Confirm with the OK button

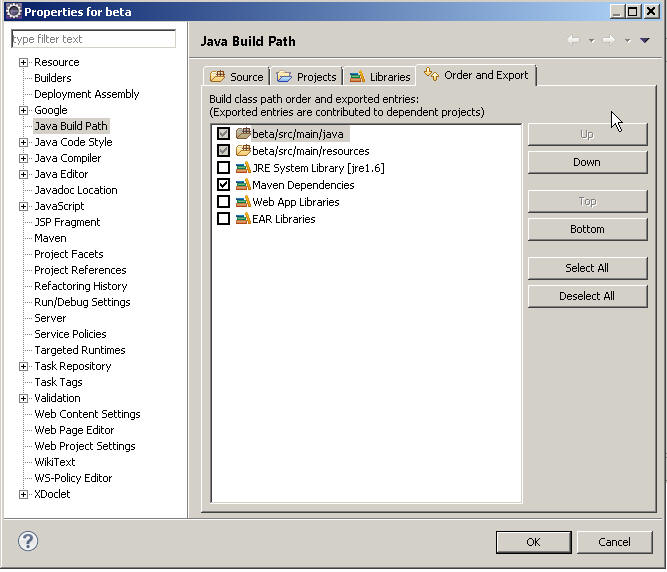point(533,542)
